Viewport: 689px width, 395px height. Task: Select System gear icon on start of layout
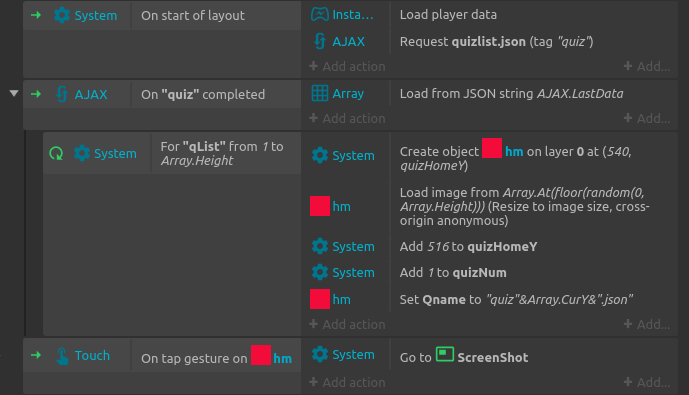click(62, 15)
